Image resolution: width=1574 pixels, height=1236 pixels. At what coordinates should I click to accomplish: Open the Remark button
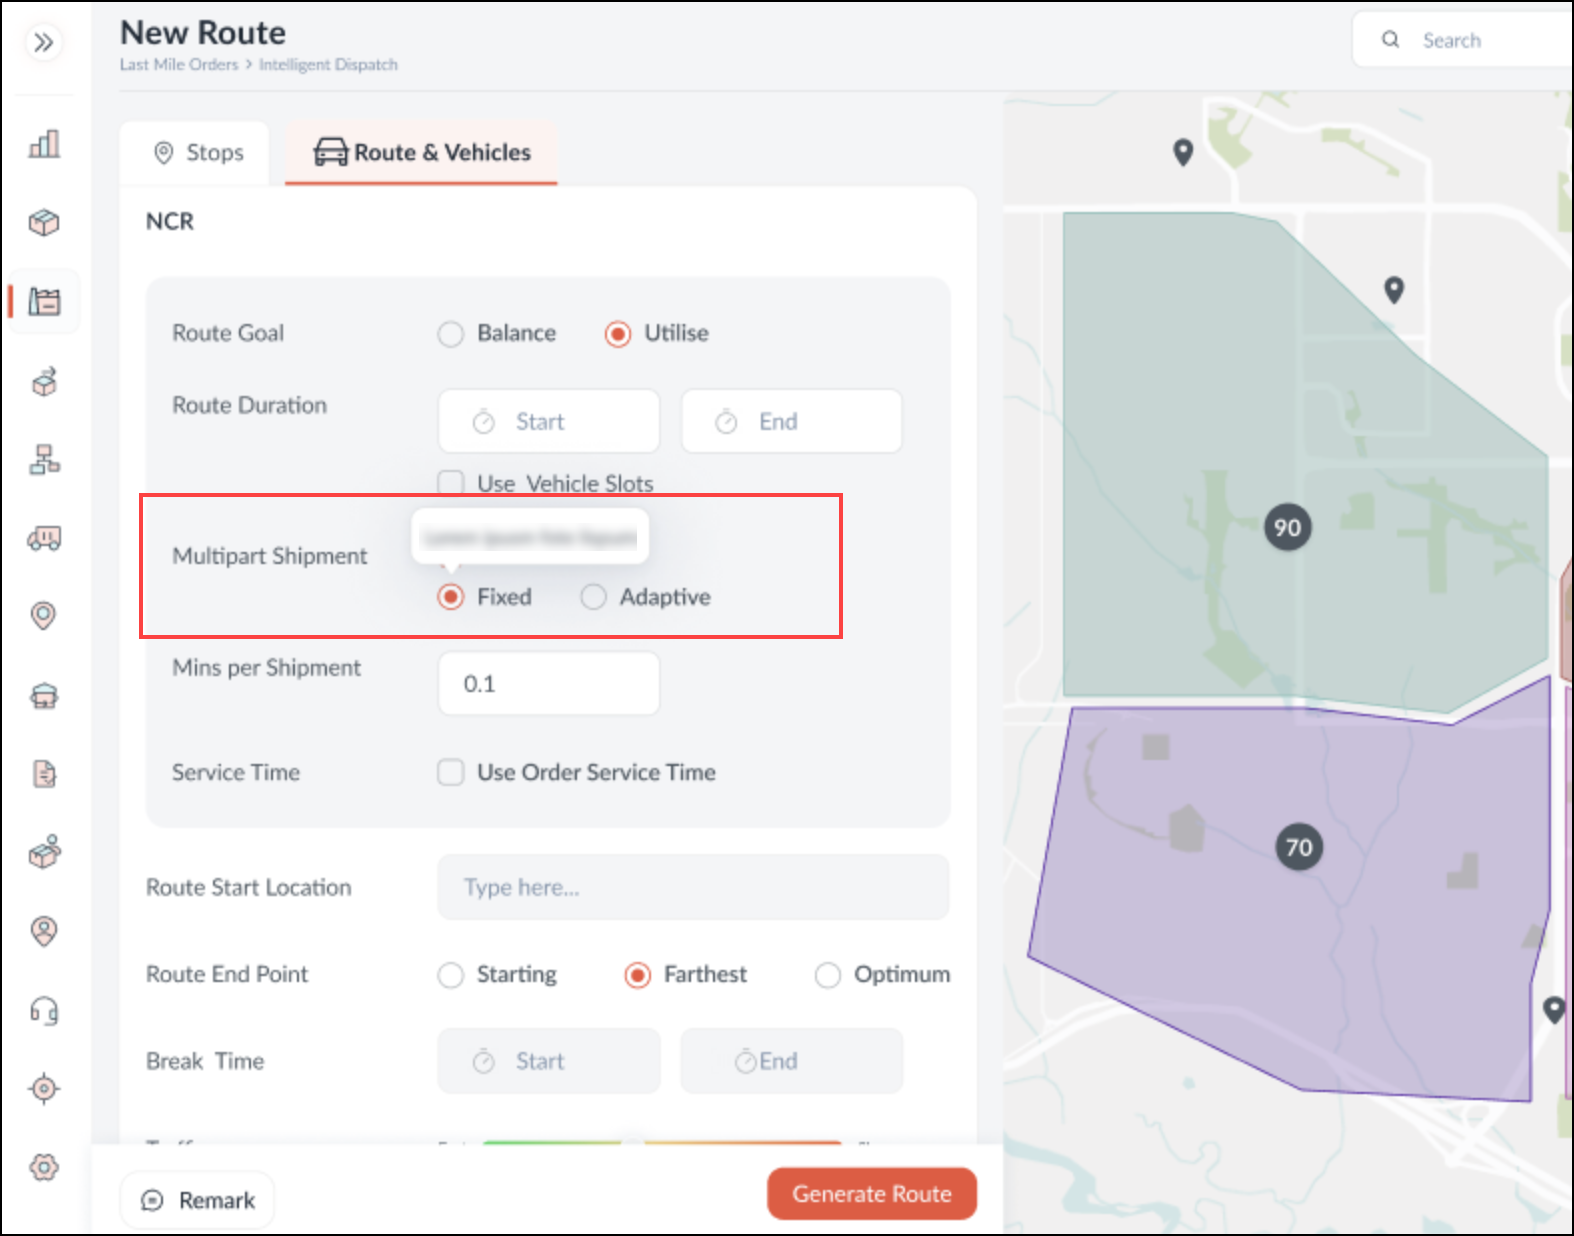coord(197,1200)
